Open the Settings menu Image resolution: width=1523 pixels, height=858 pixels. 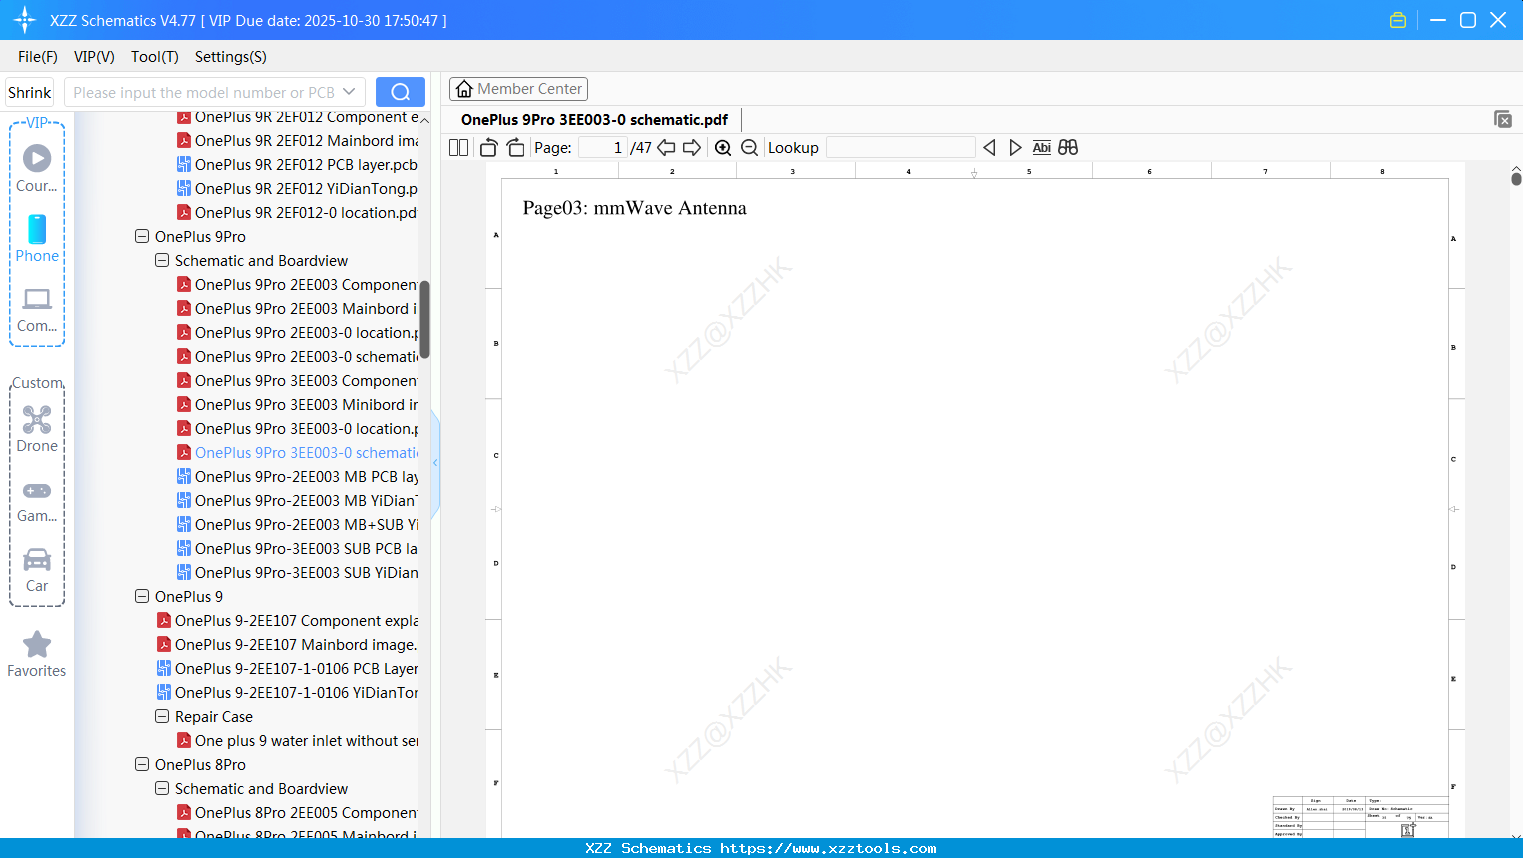[231, 57]
